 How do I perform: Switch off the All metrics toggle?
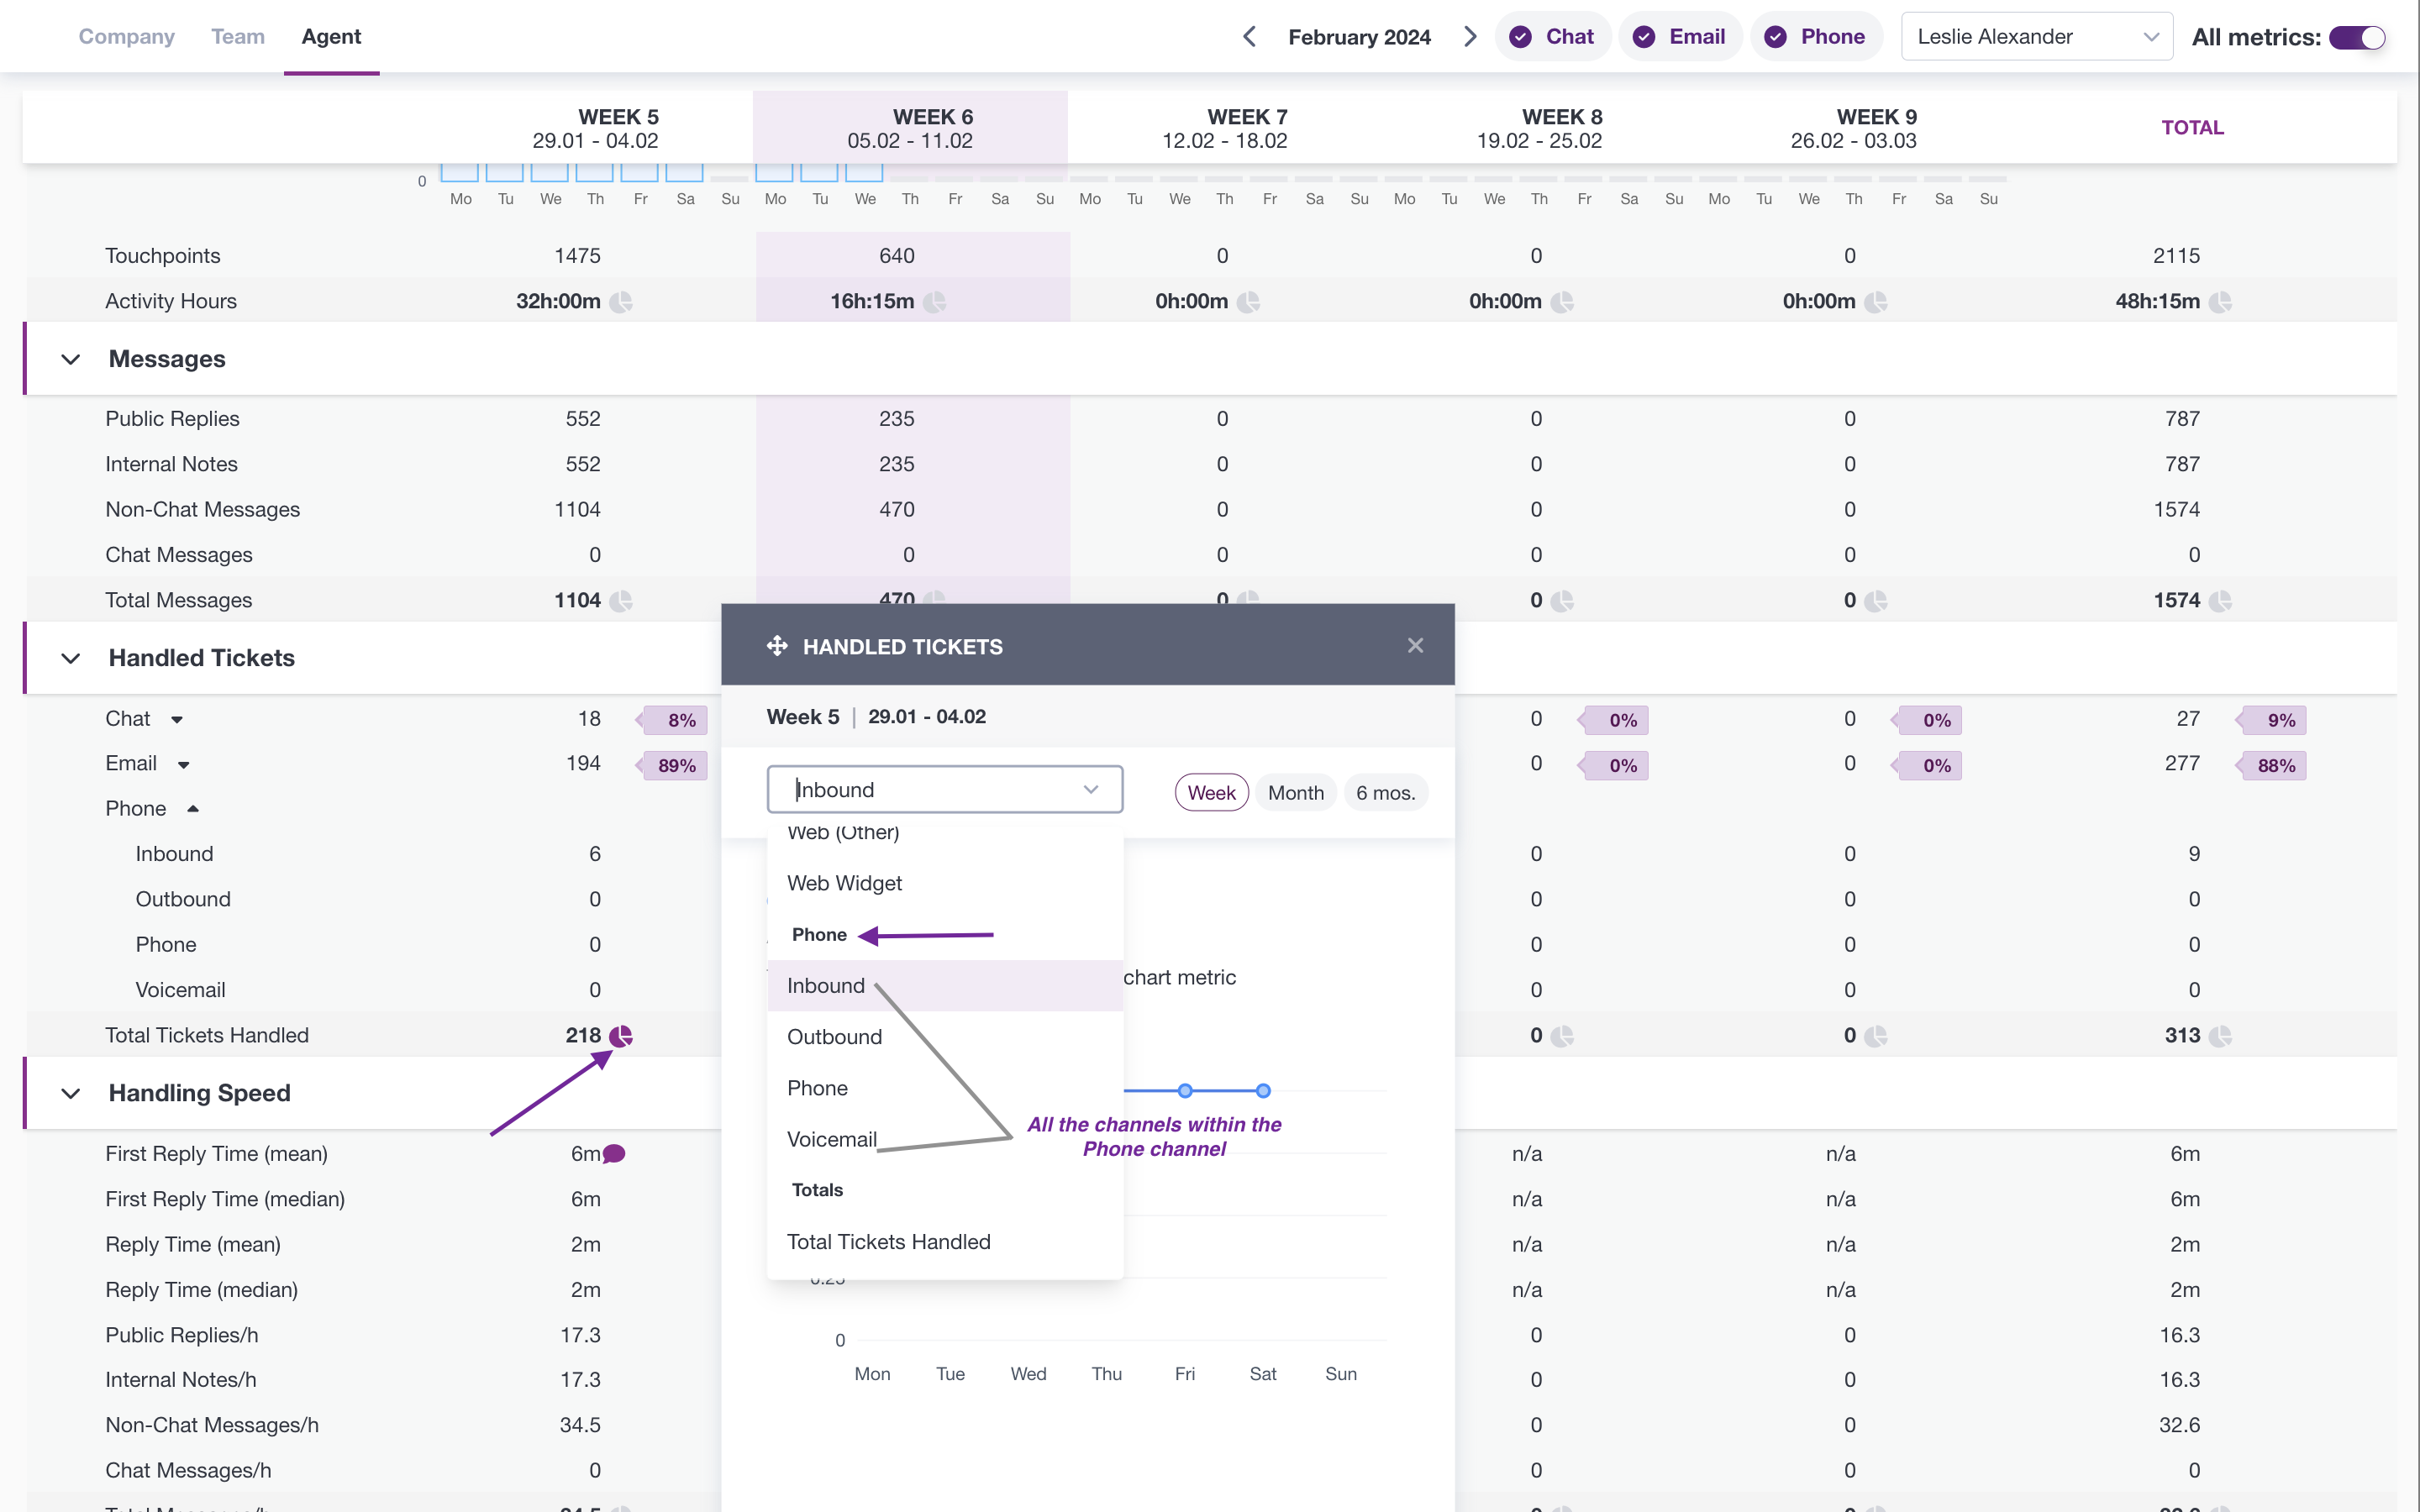tap(2357, 37)
